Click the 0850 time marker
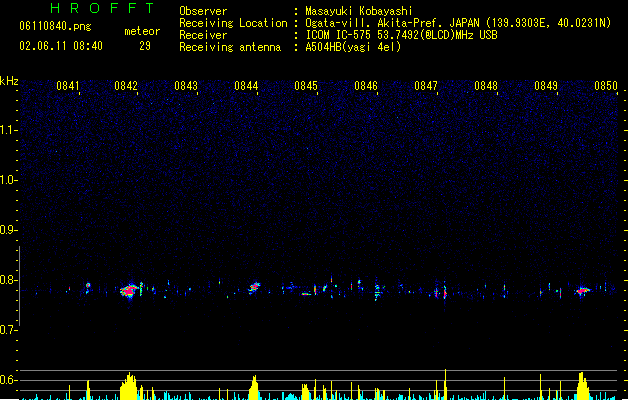Screen dimensions: 629x400 click(x=606, y=86)
